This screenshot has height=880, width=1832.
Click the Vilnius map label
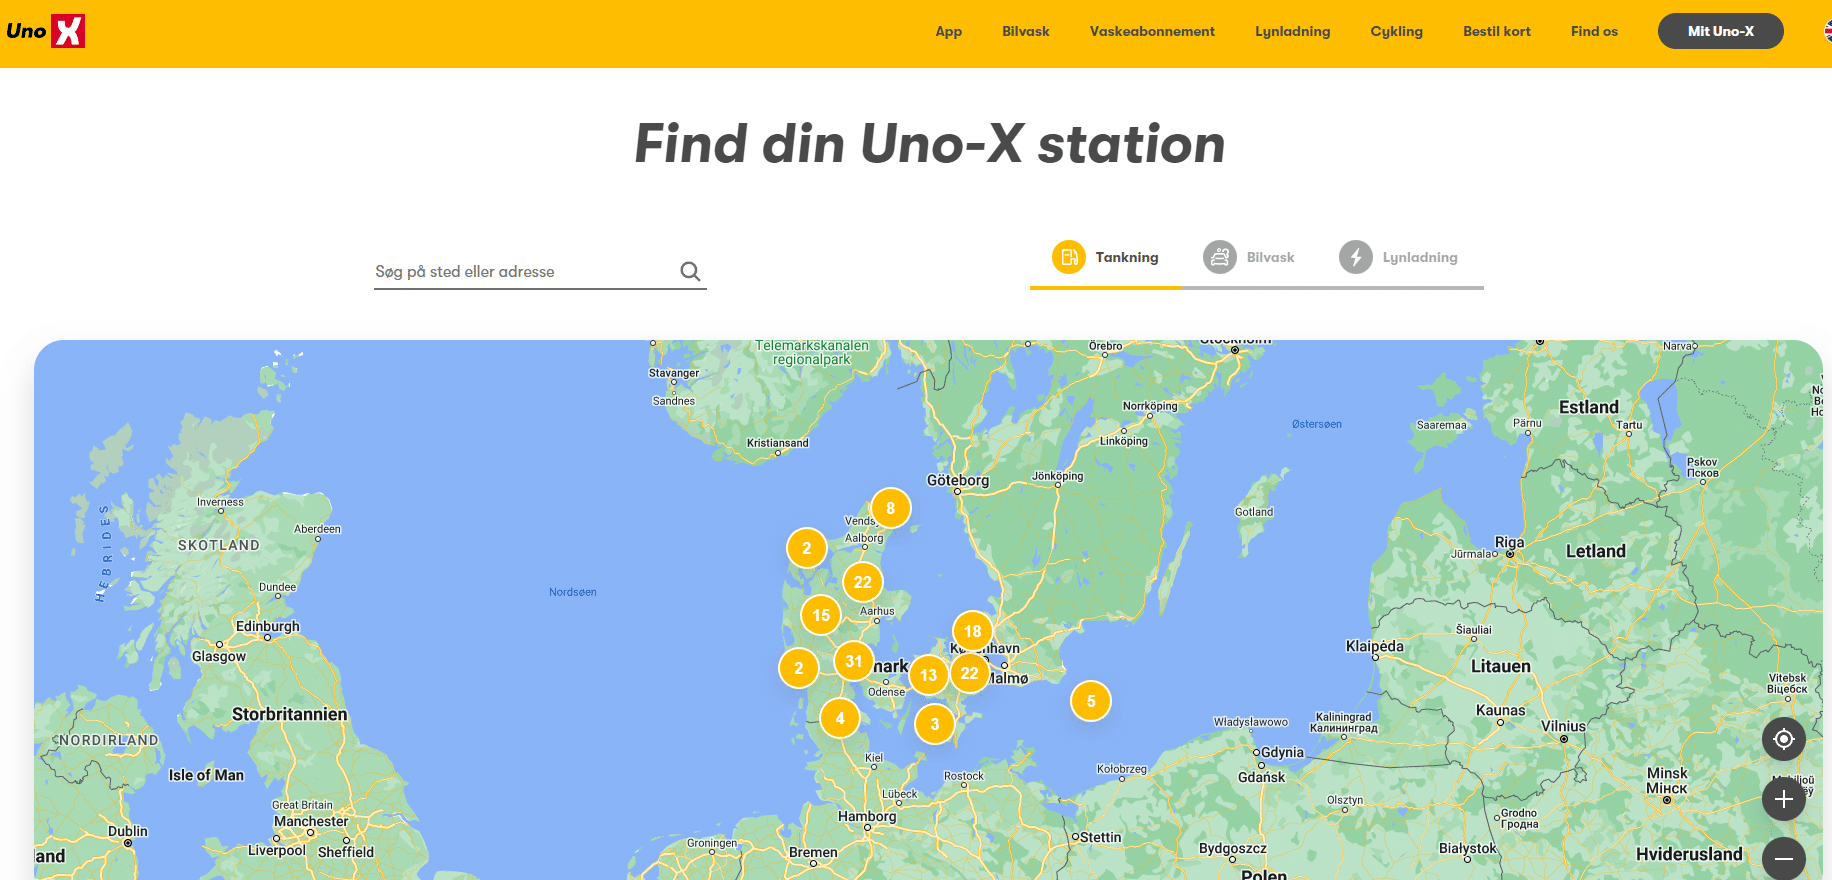1563,726
